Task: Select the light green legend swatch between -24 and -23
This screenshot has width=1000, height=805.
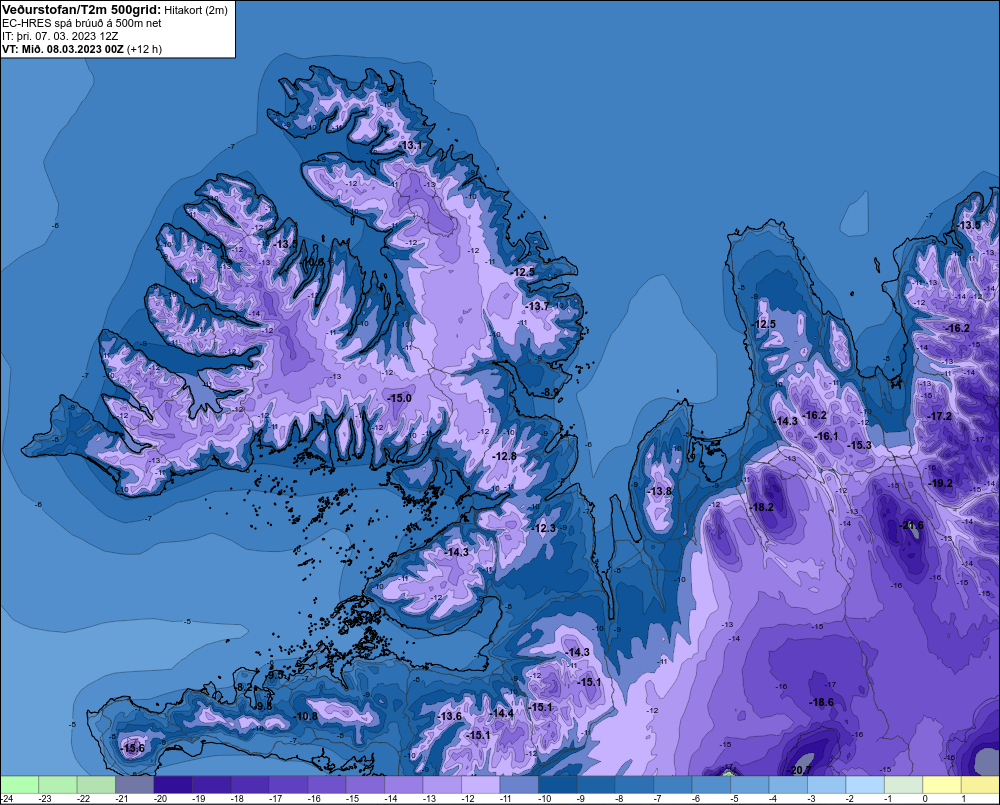Action: click(x=20, y=785)
